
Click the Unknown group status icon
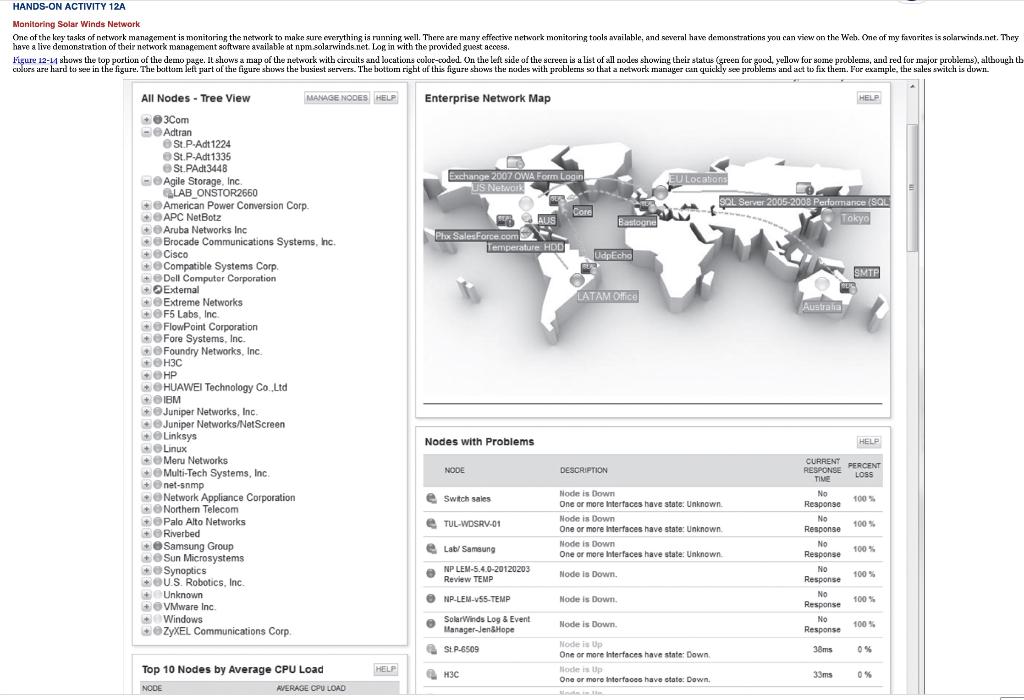[157, 595]
